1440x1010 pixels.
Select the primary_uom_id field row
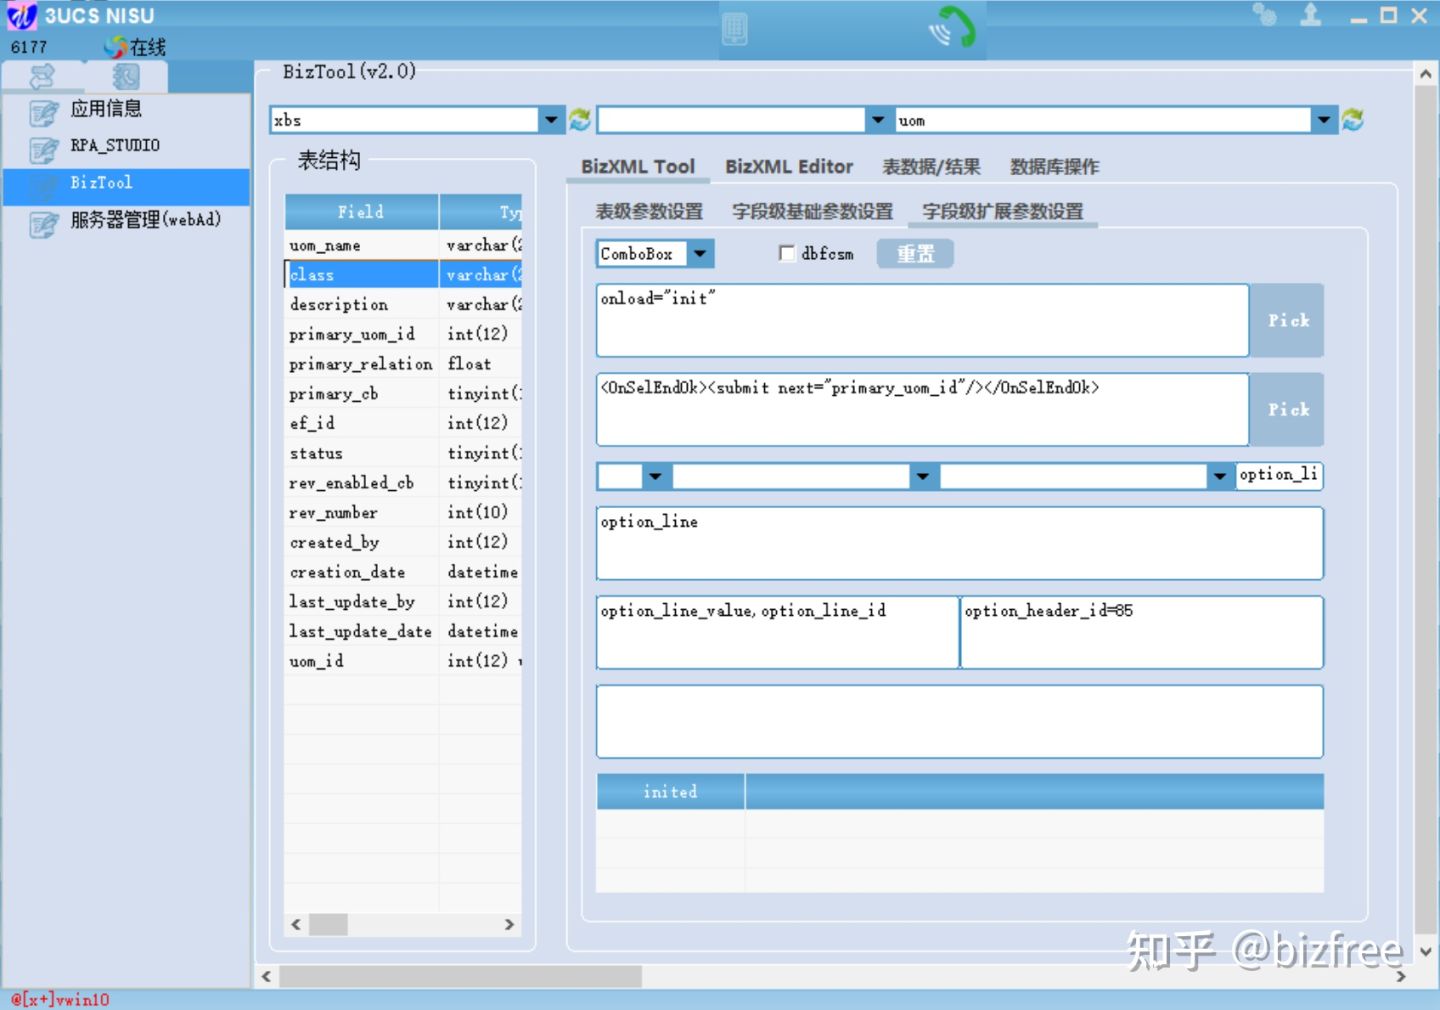click(x=352, y=334)
